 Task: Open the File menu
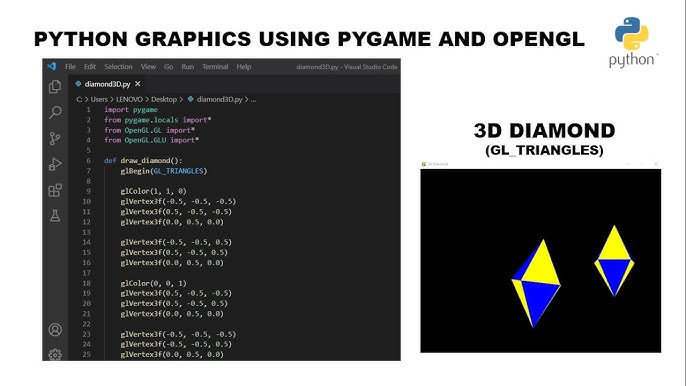click(x=70, y=67)
